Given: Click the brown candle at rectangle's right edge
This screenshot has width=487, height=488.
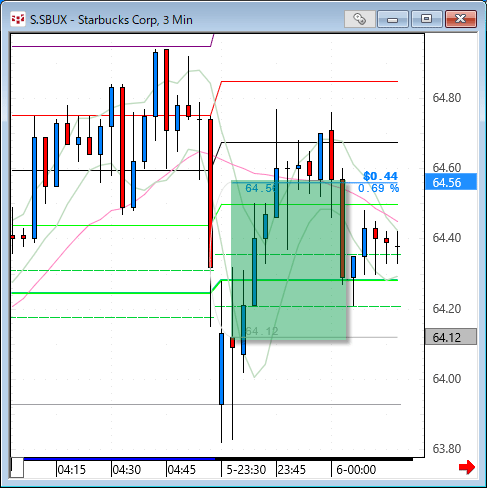Looking at the screenshot, I should [342, 229].
